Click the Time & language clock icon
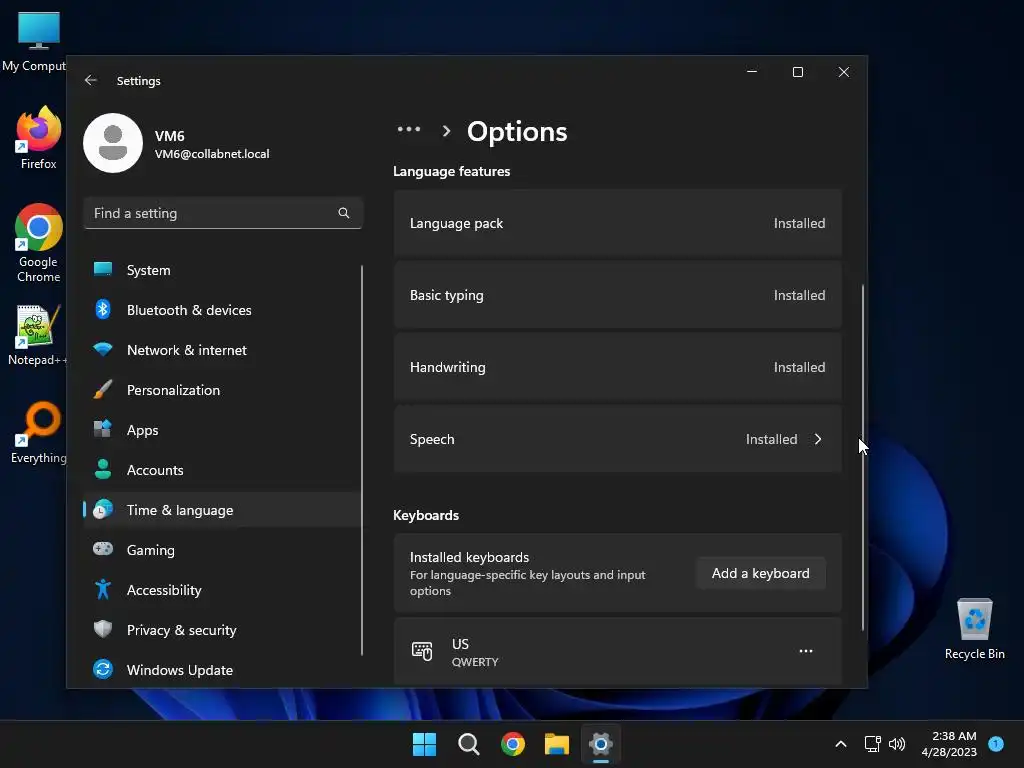 pyautogui.click(x=103, y=509)
